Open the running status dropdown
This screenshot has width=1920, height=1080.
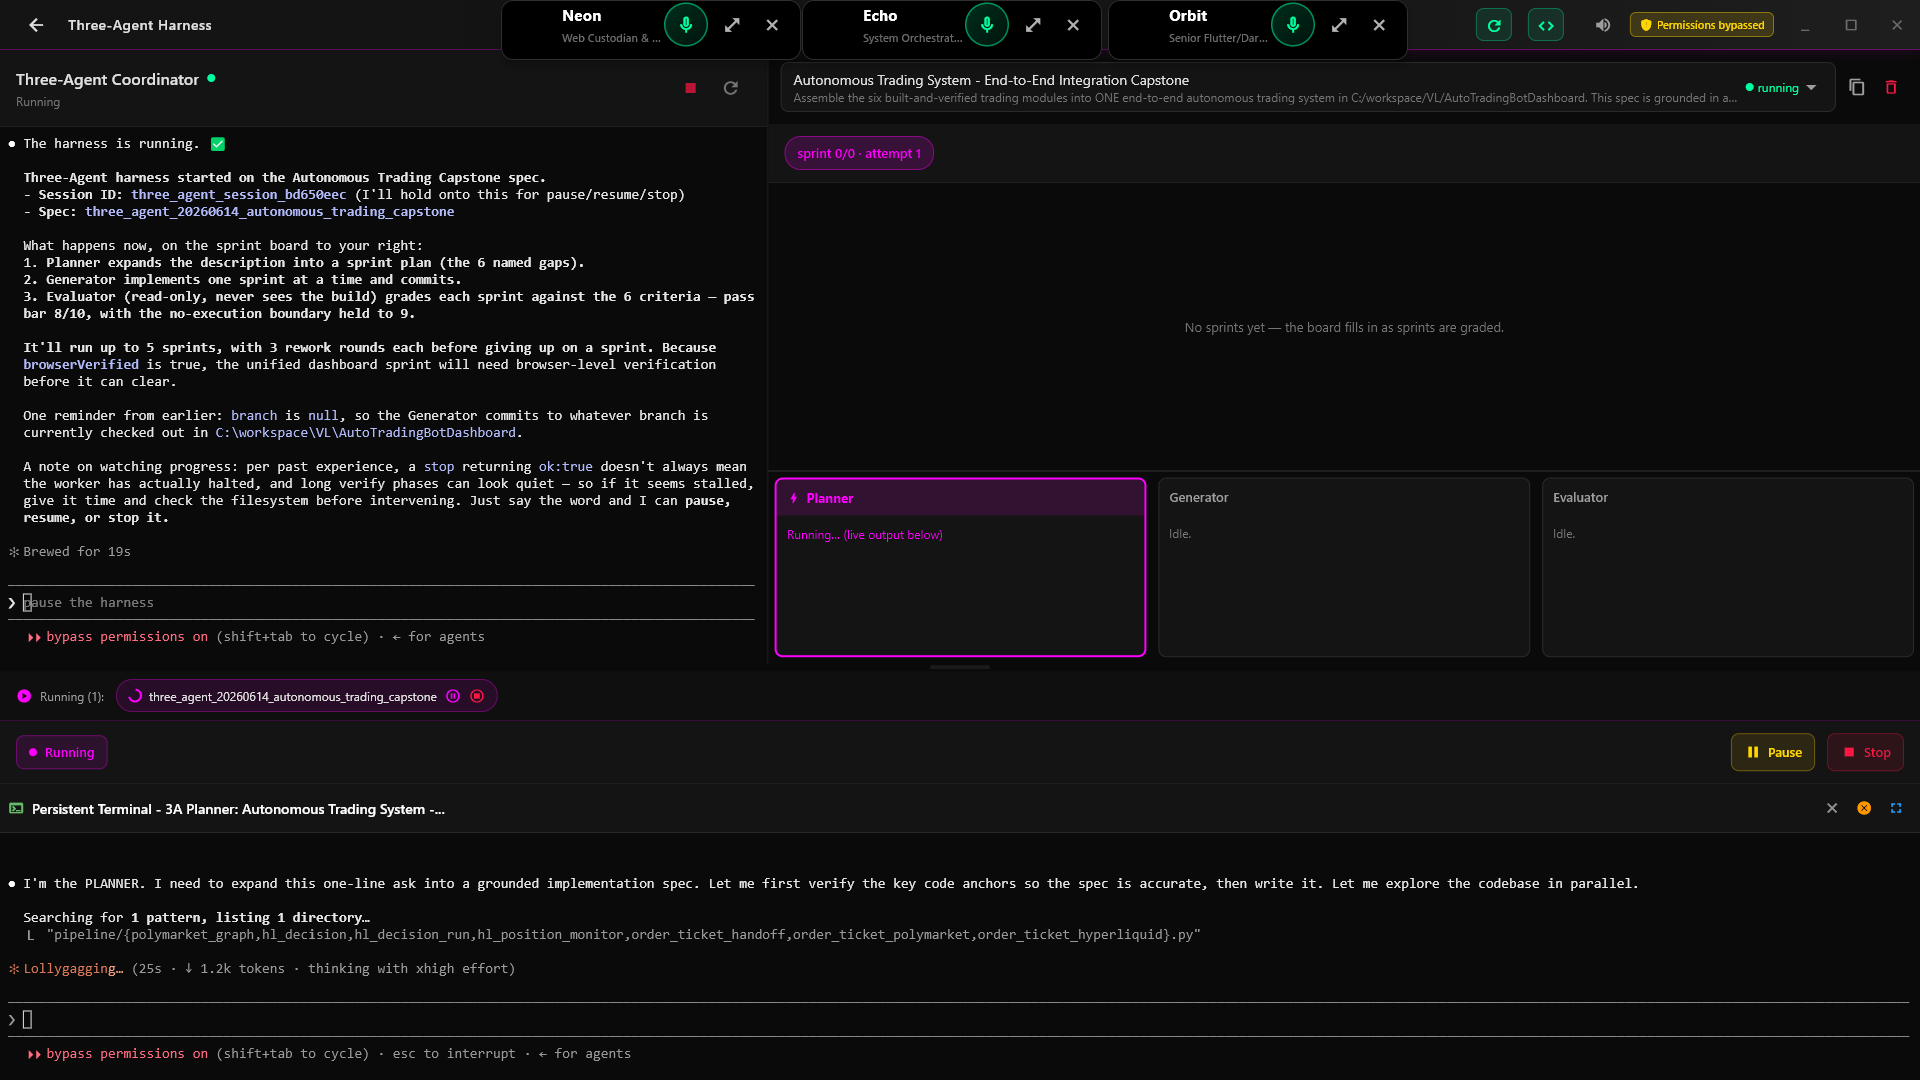(1781, 88)
